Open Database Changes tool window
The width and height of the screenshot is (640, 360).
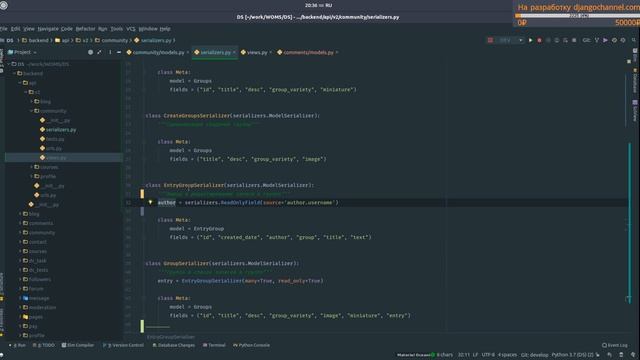173,345
